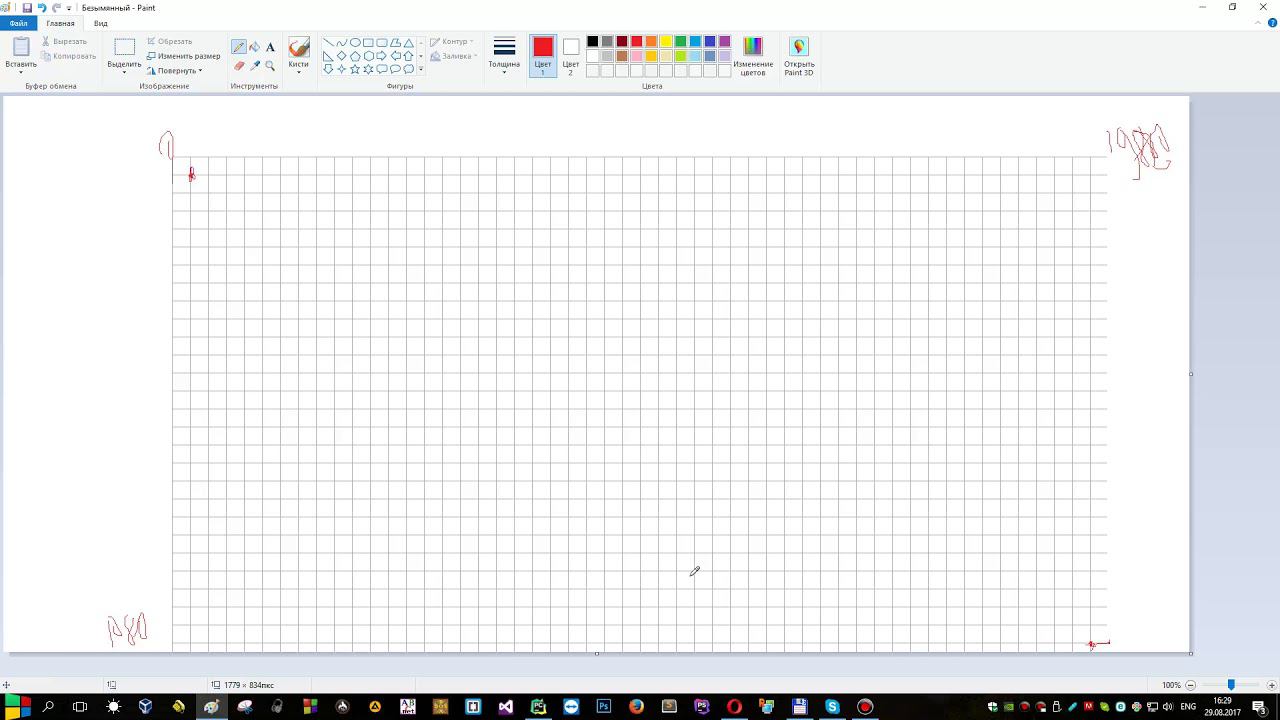Open Skype from the taskbar

pos(832,707)
